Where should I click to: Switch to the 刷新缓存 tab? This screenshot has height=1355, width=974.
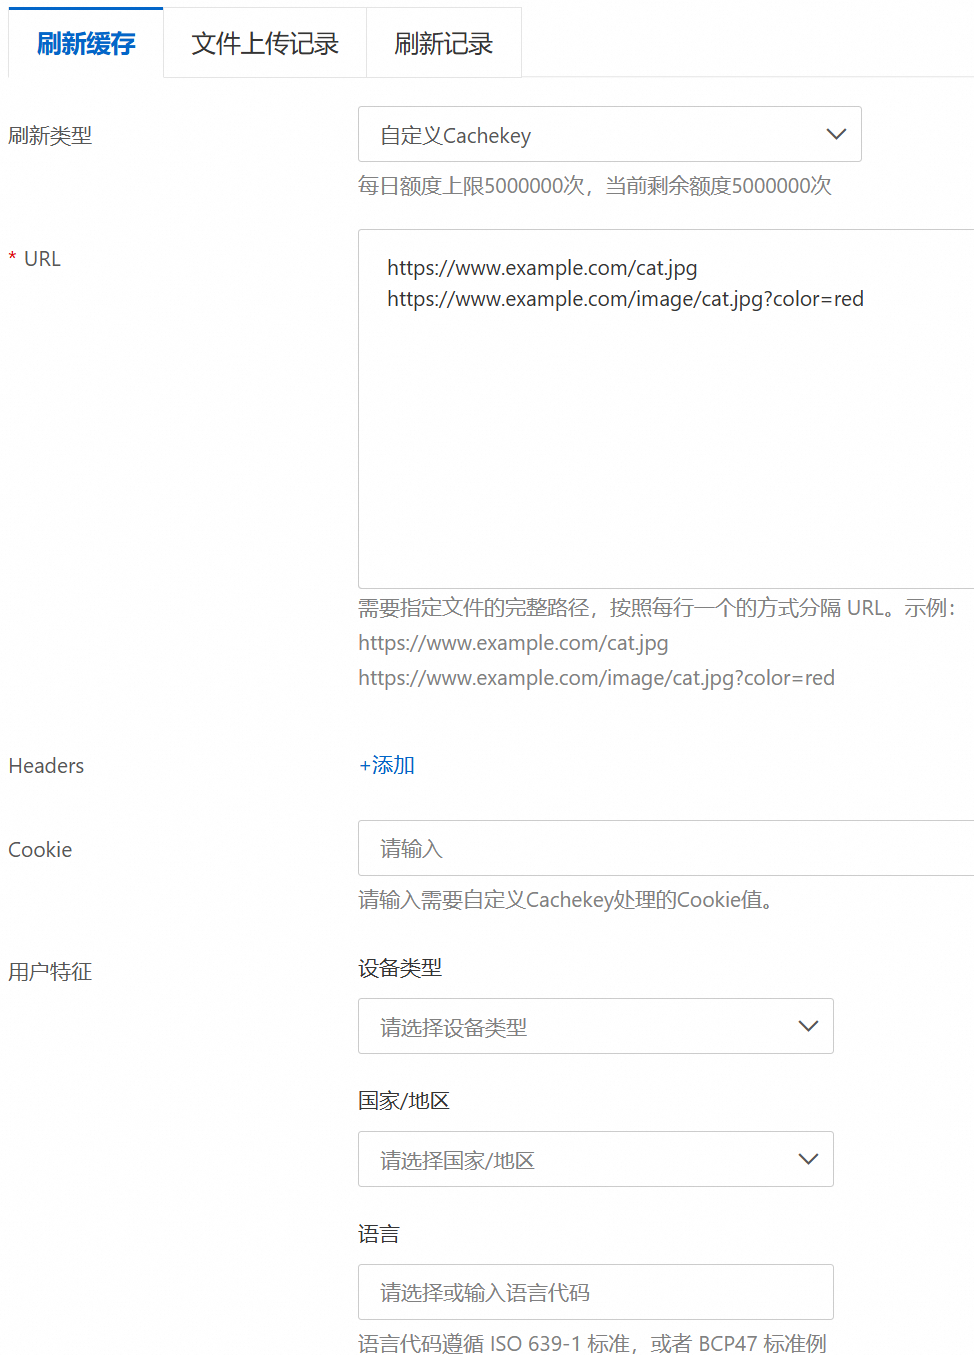point(86,43)
